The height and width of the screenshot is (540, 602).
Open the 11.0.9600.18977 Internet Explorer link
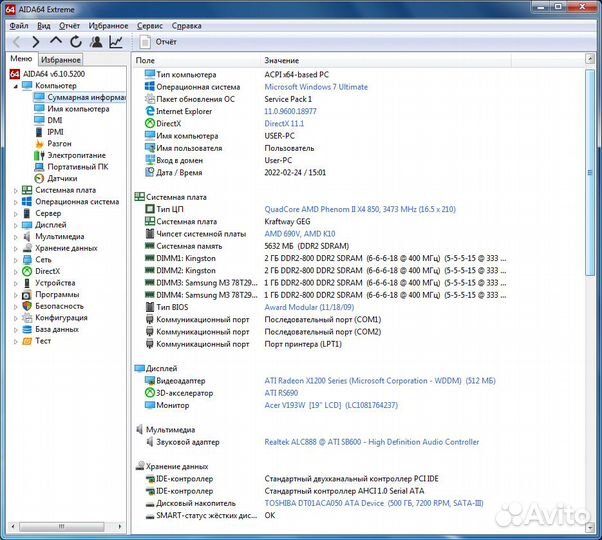click(290, 111)
